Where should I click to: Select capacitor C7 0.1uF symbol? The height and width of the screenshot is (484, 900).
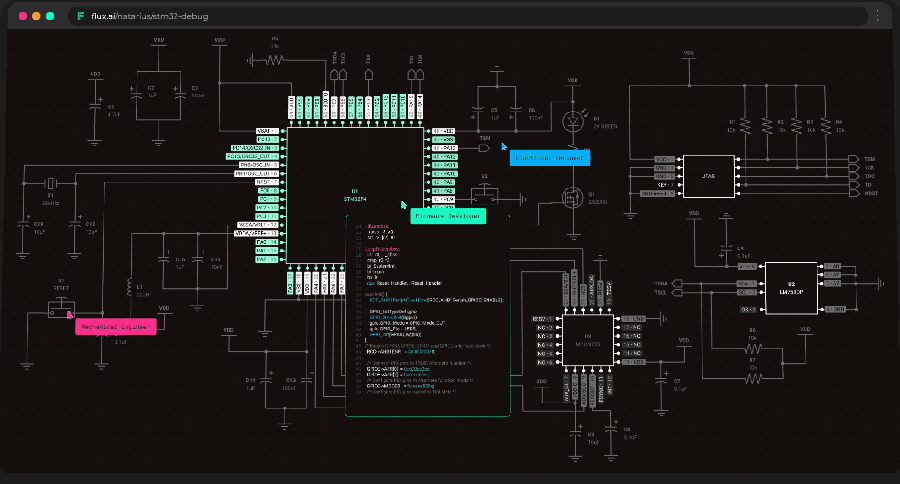[x=661, y=381]
